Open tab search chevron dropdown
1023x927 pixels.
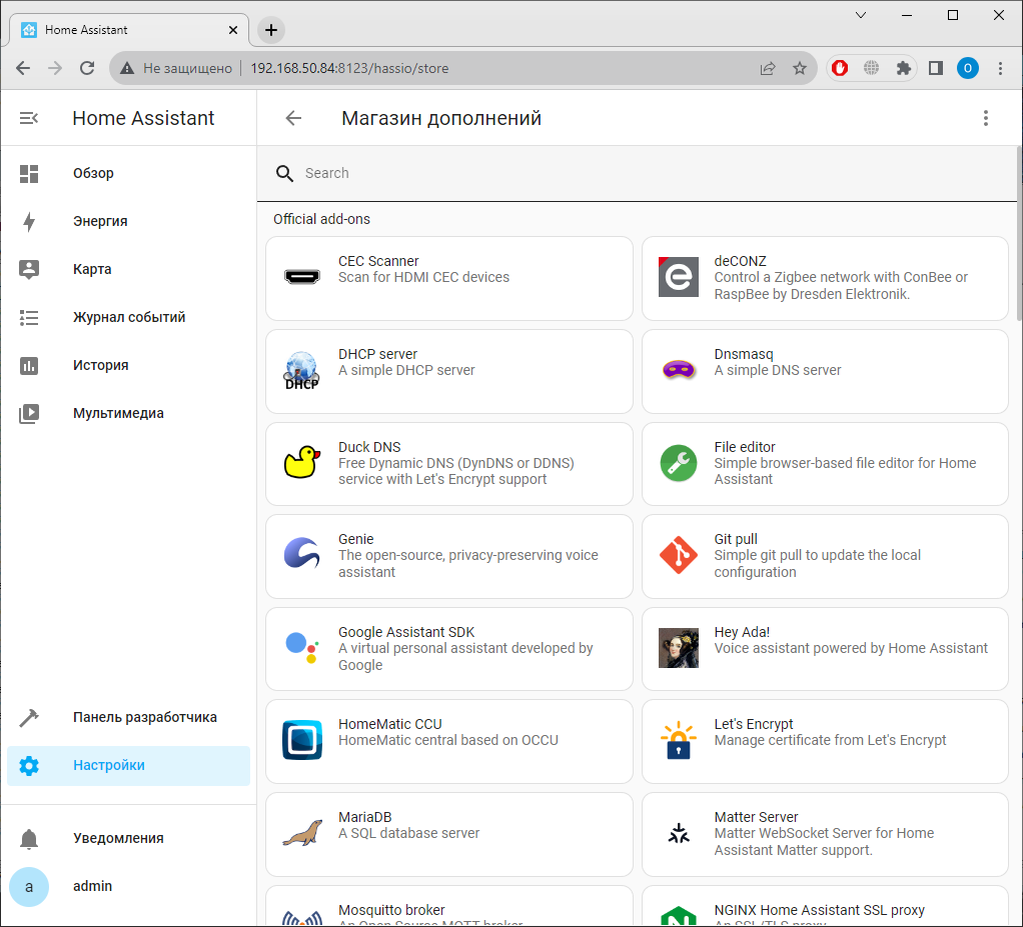pyautogui.click(x=861, y=15)
